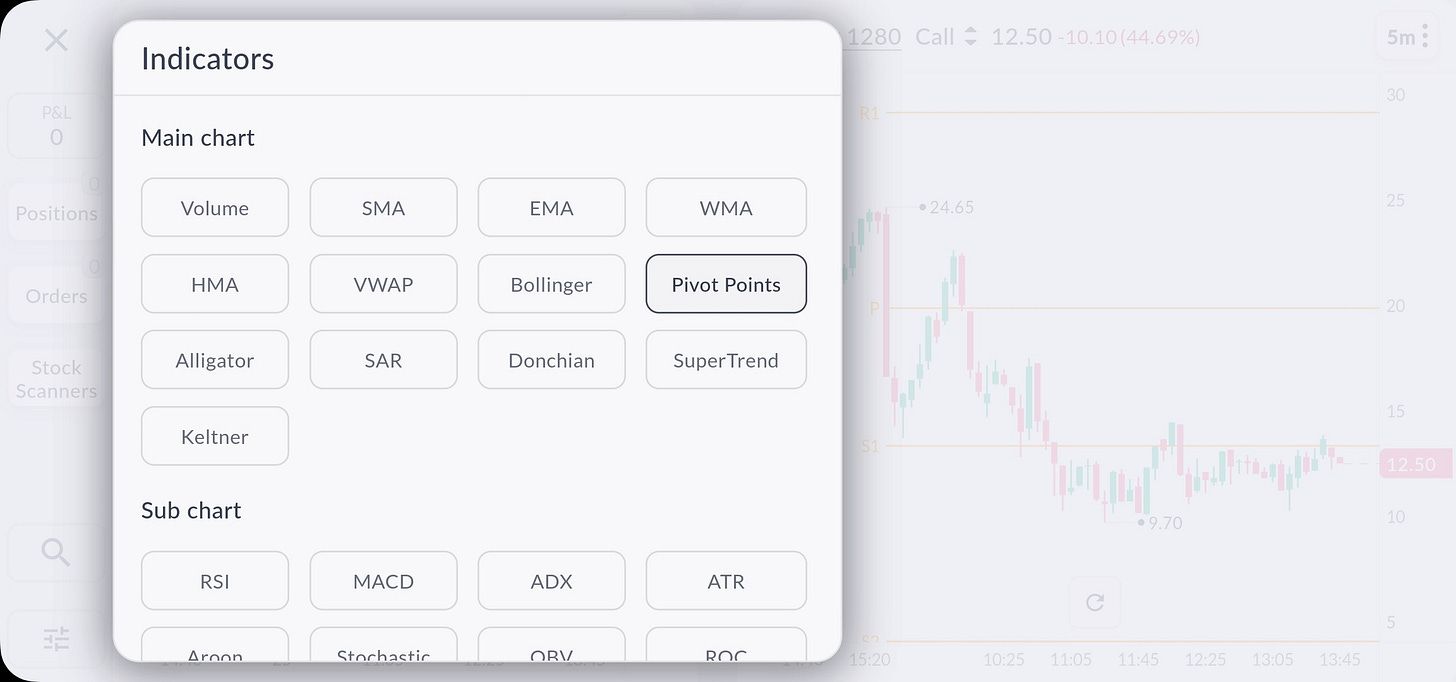Enable the VWAP indicator
Viewport: 1456px width, 682px height.
tap(383, 284)
